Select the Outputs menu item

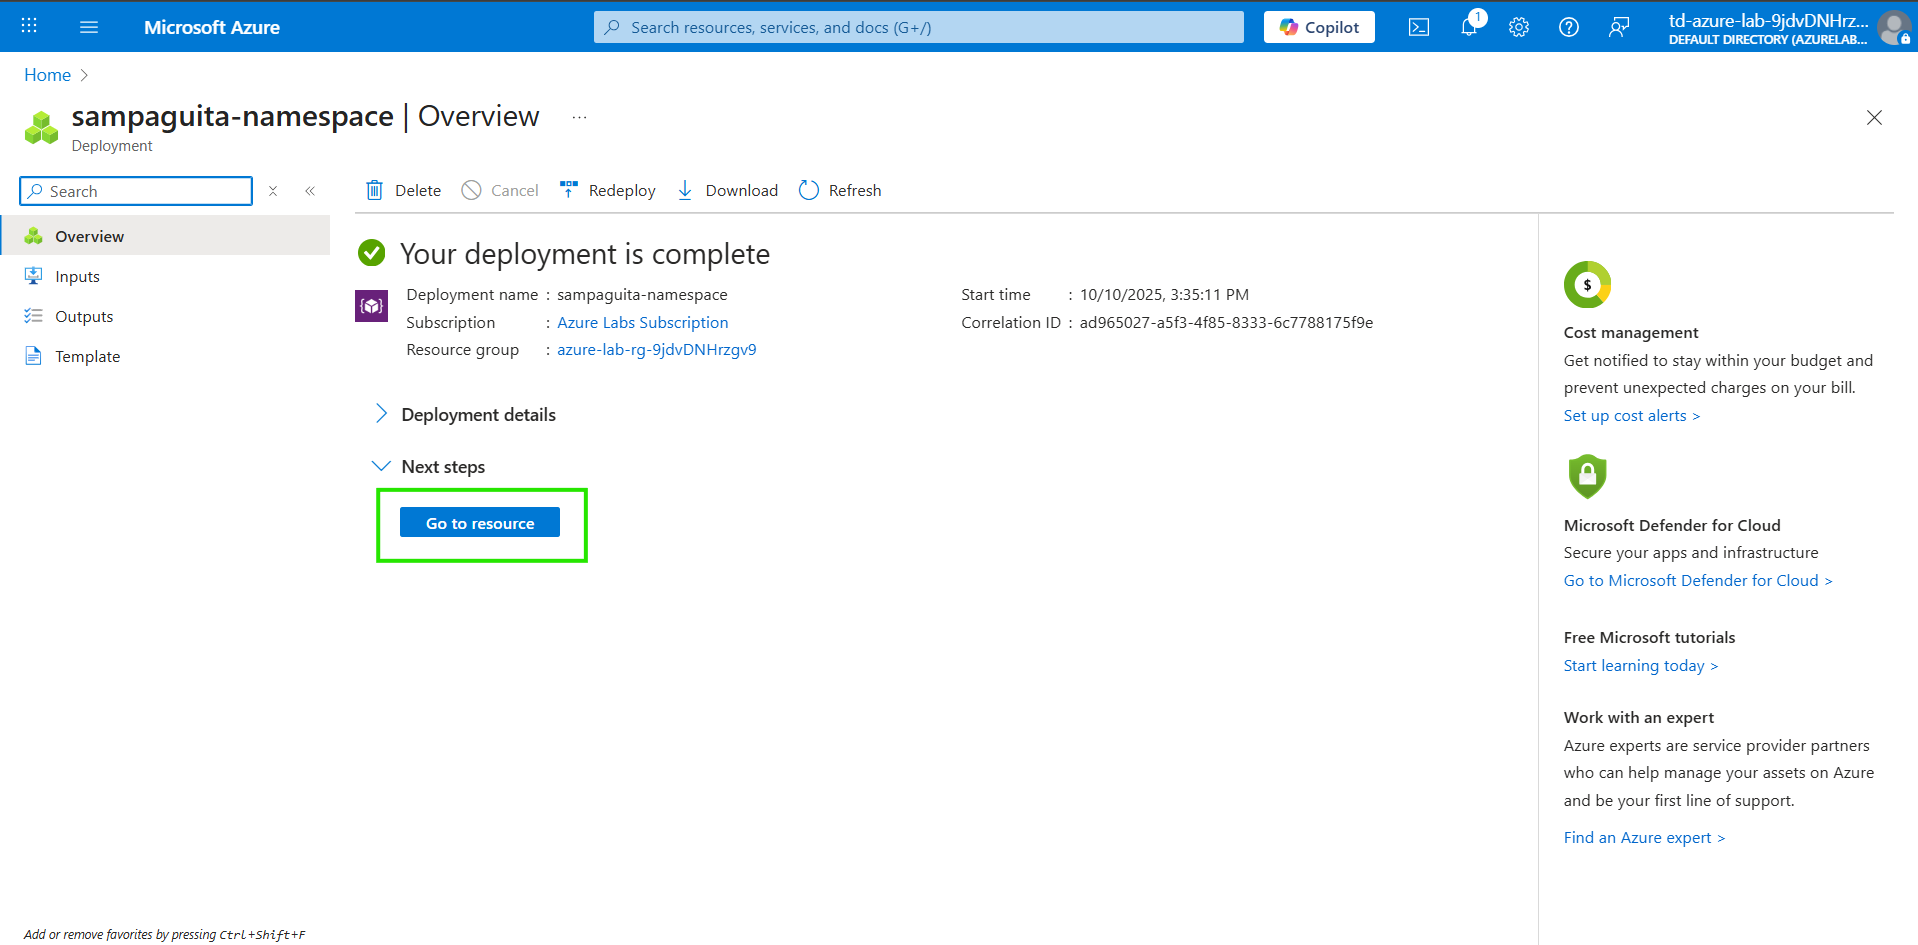coord(84,316)
